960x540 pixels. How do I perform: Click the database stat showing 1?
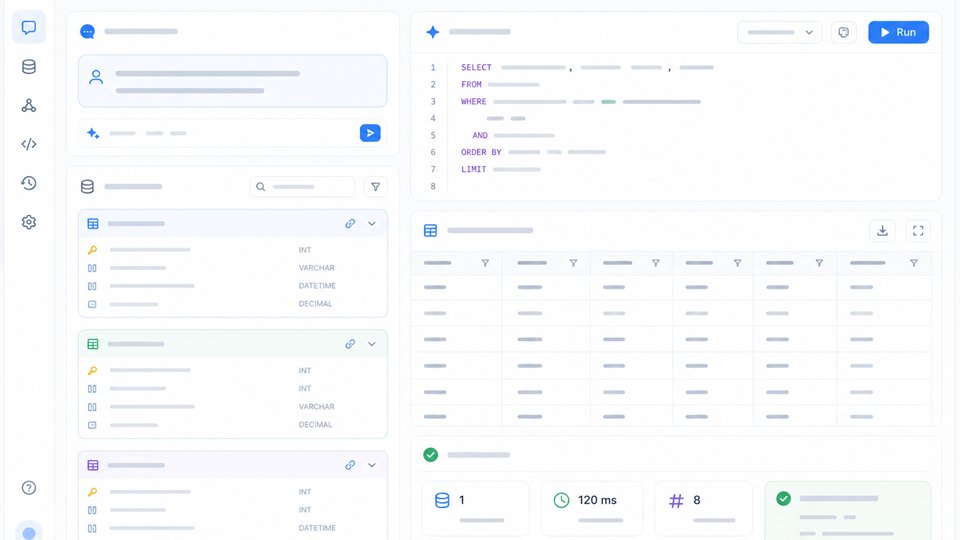(475, 508)
